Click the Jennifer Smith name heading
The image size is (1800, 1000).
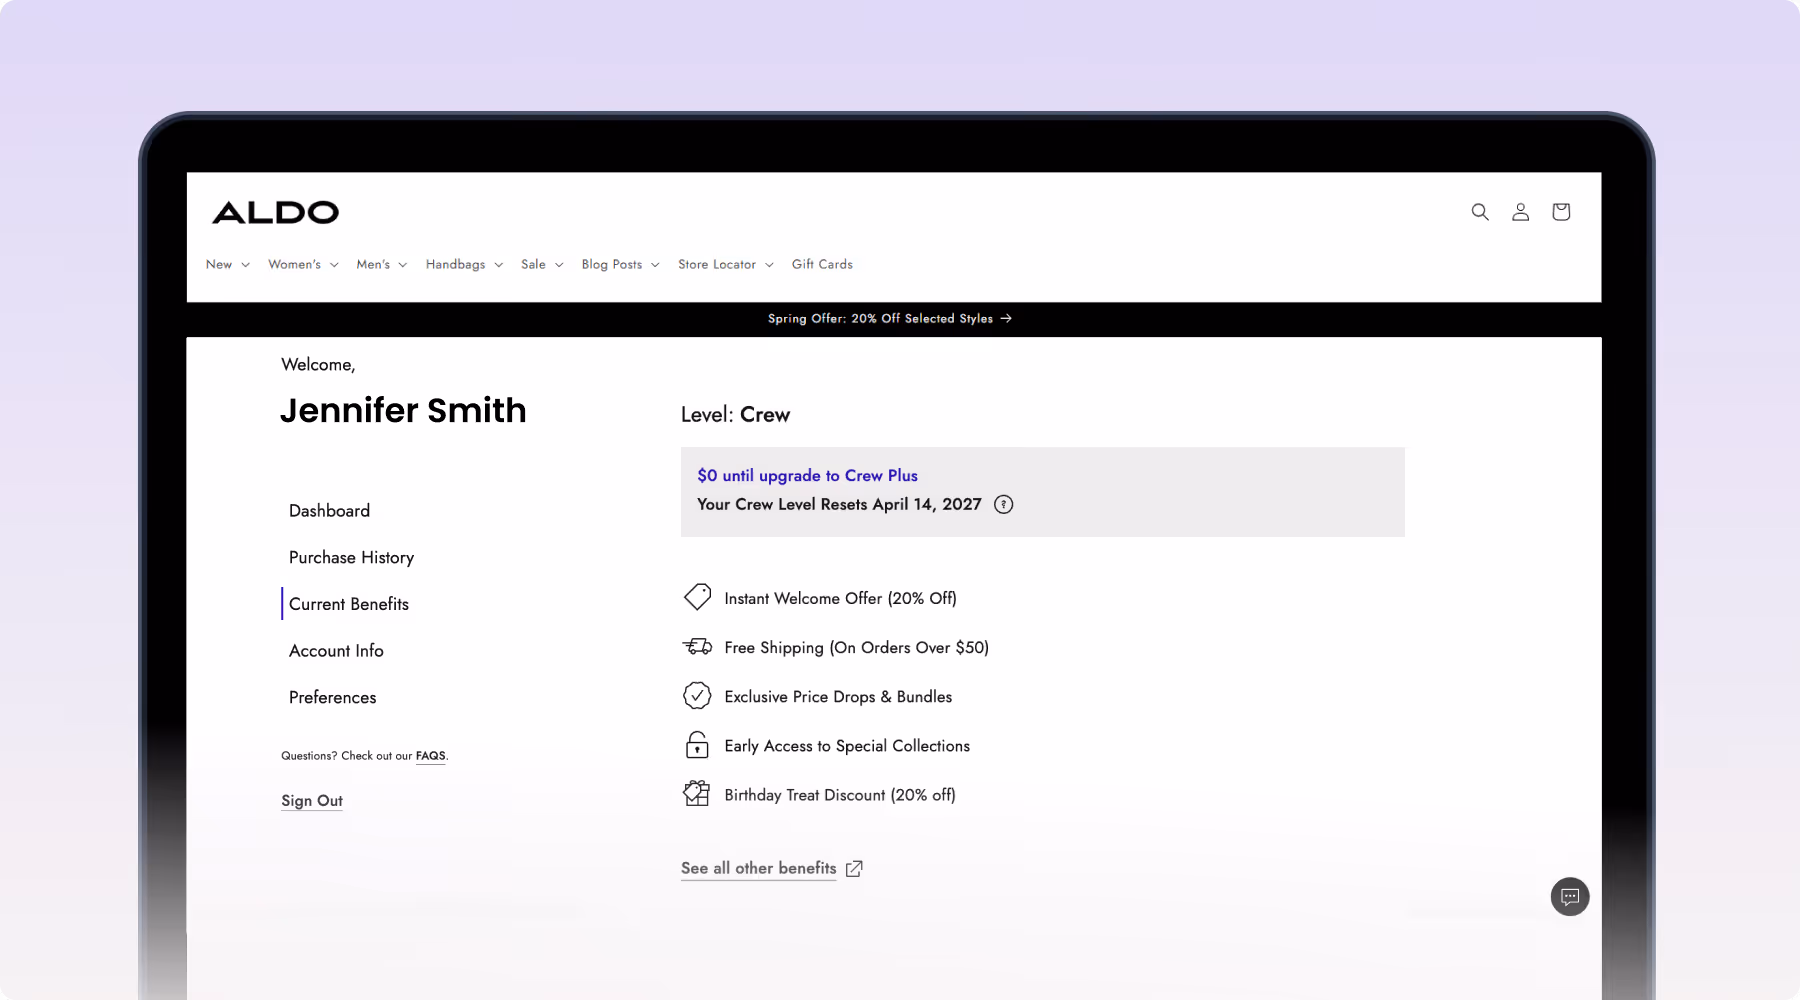point(403,411)
